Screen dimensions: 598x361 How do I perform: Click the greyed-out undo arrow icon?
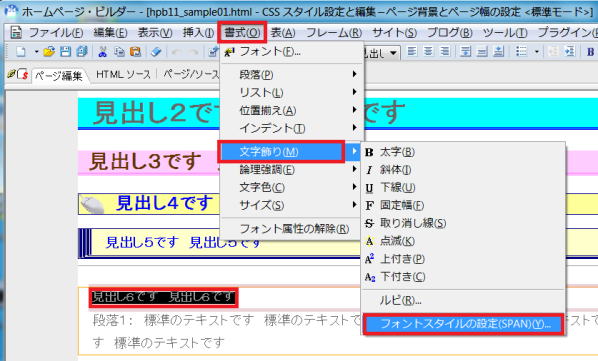(176, 51)
